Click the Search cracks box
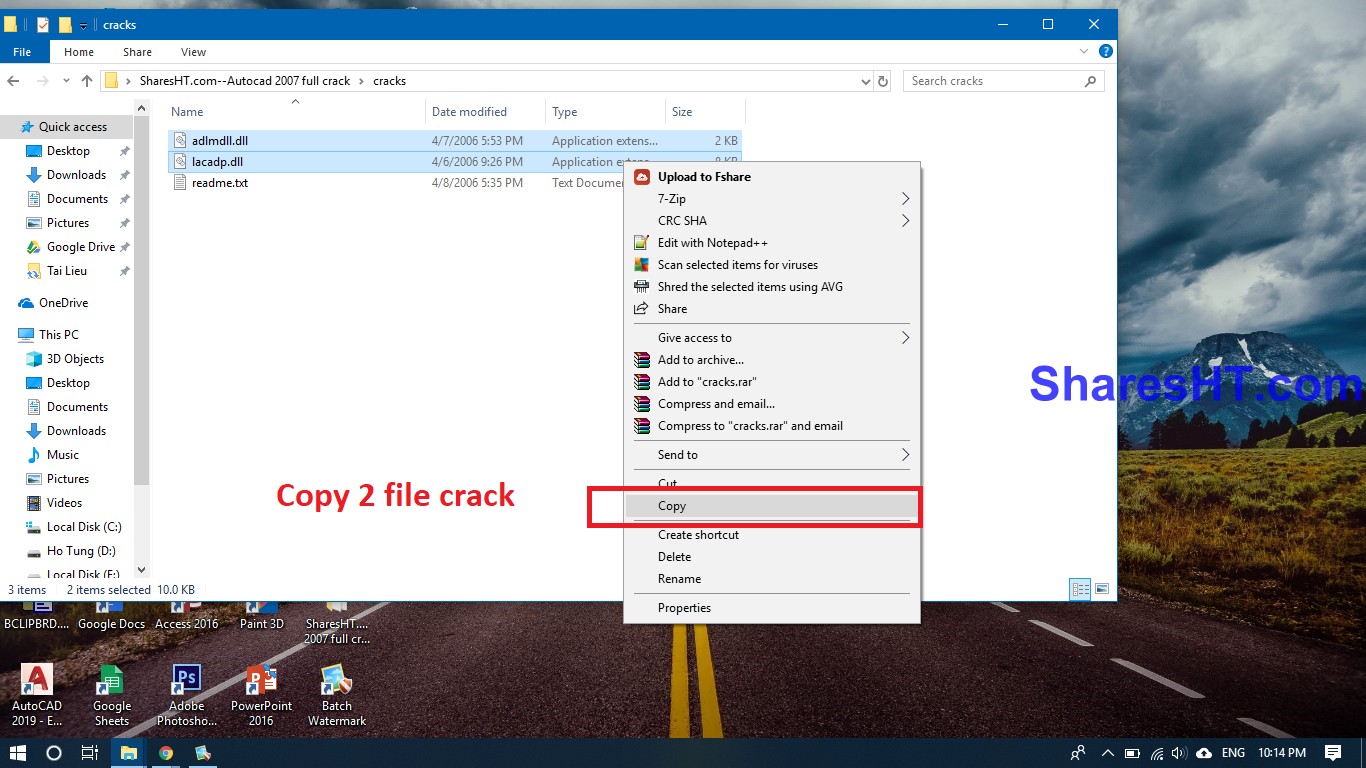The width and height of the screenshot is (1366, 768). 1004,81
